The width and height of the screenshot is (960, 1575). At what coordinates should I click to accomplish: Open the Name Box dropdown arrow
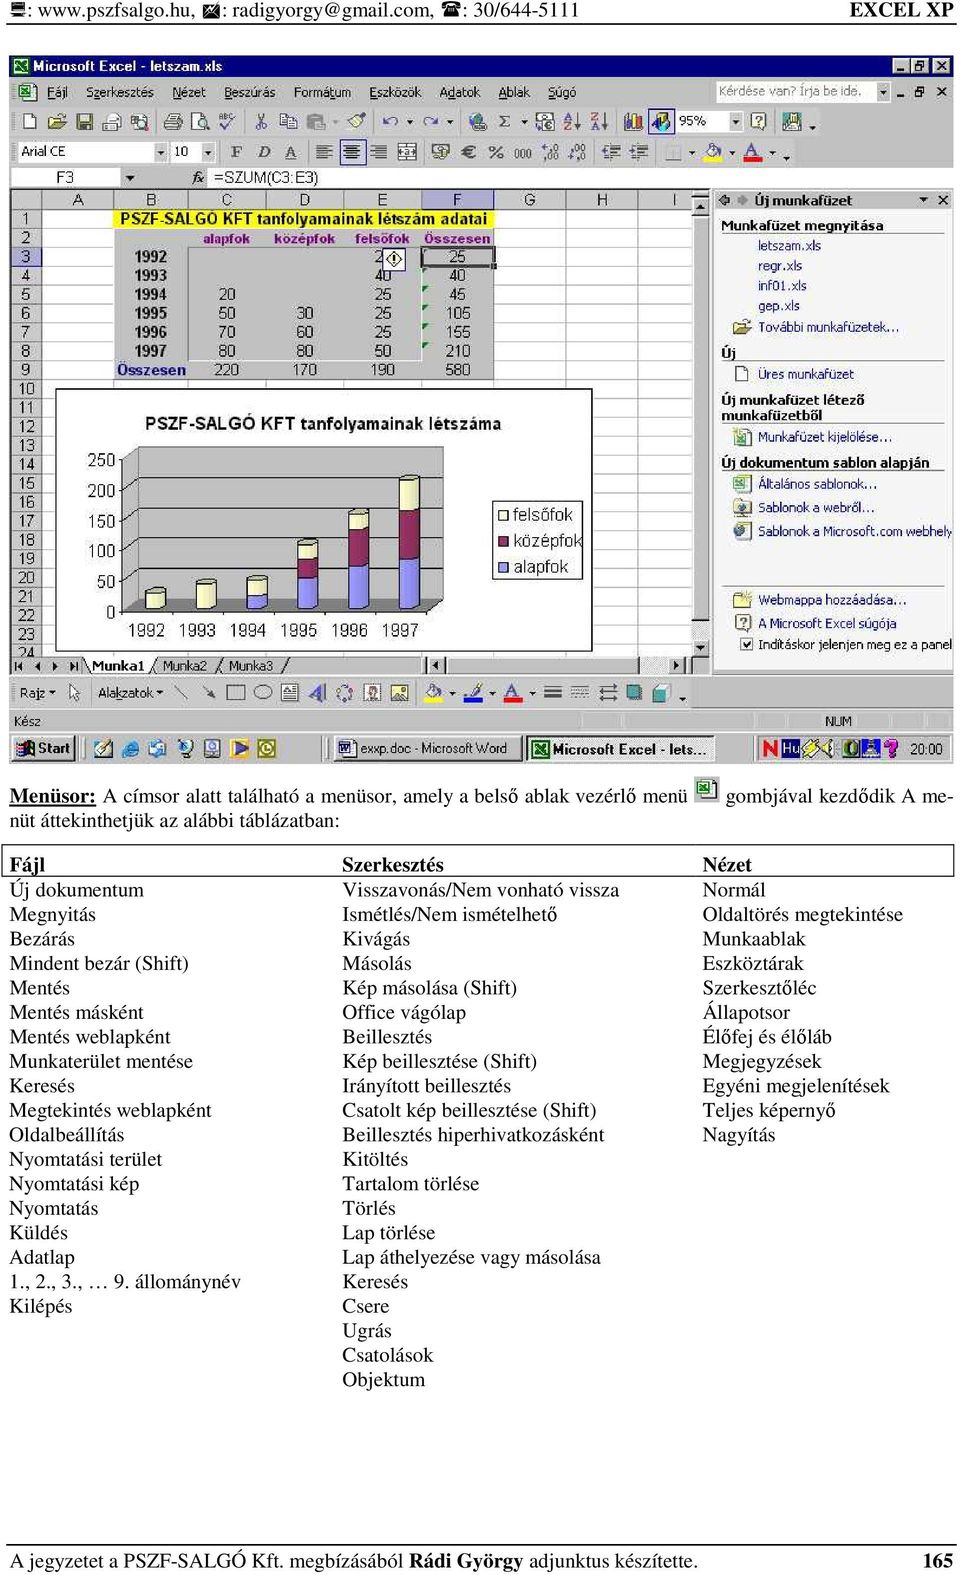pos(129,177)
